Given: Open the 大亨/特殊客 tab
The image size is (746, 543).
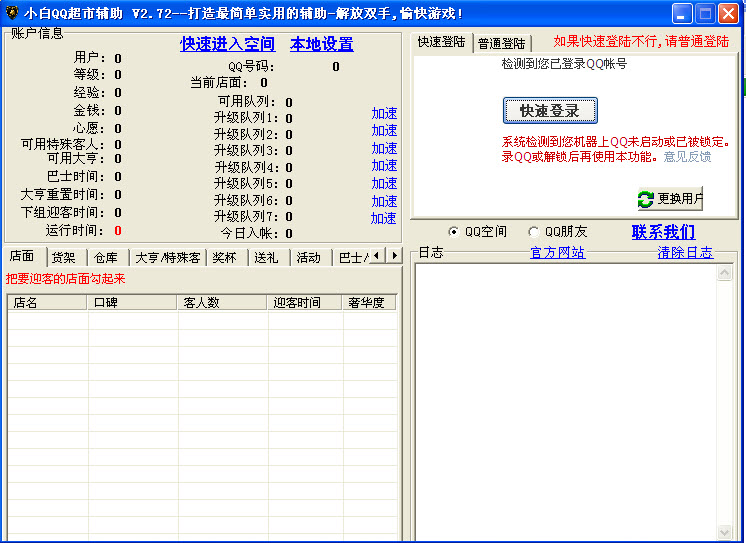Looking at the screenshot, I should [167, 257].
